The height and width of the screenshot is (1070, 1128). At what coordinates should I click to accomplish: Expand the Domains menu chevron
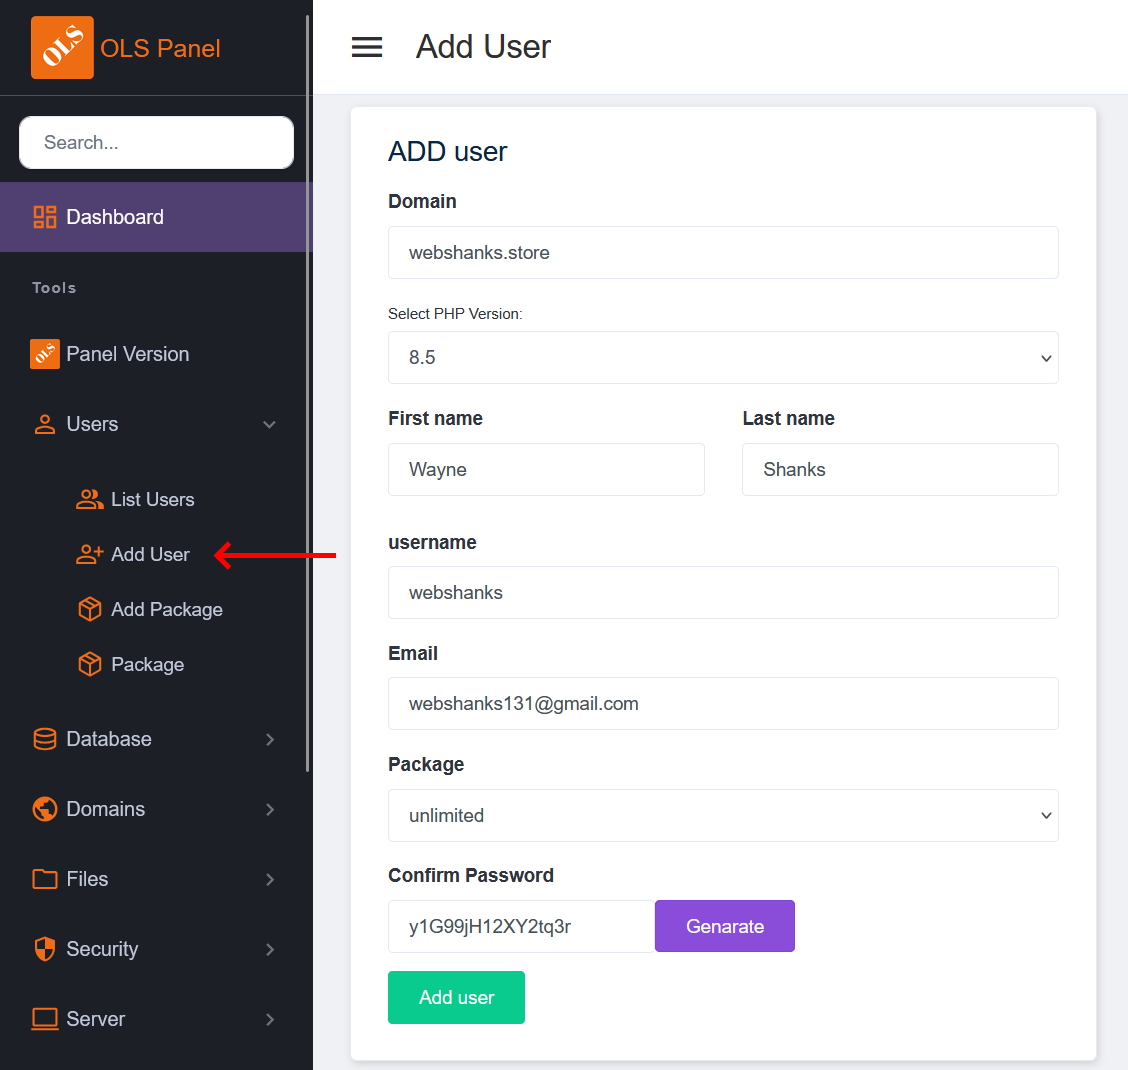pos(270,809)
